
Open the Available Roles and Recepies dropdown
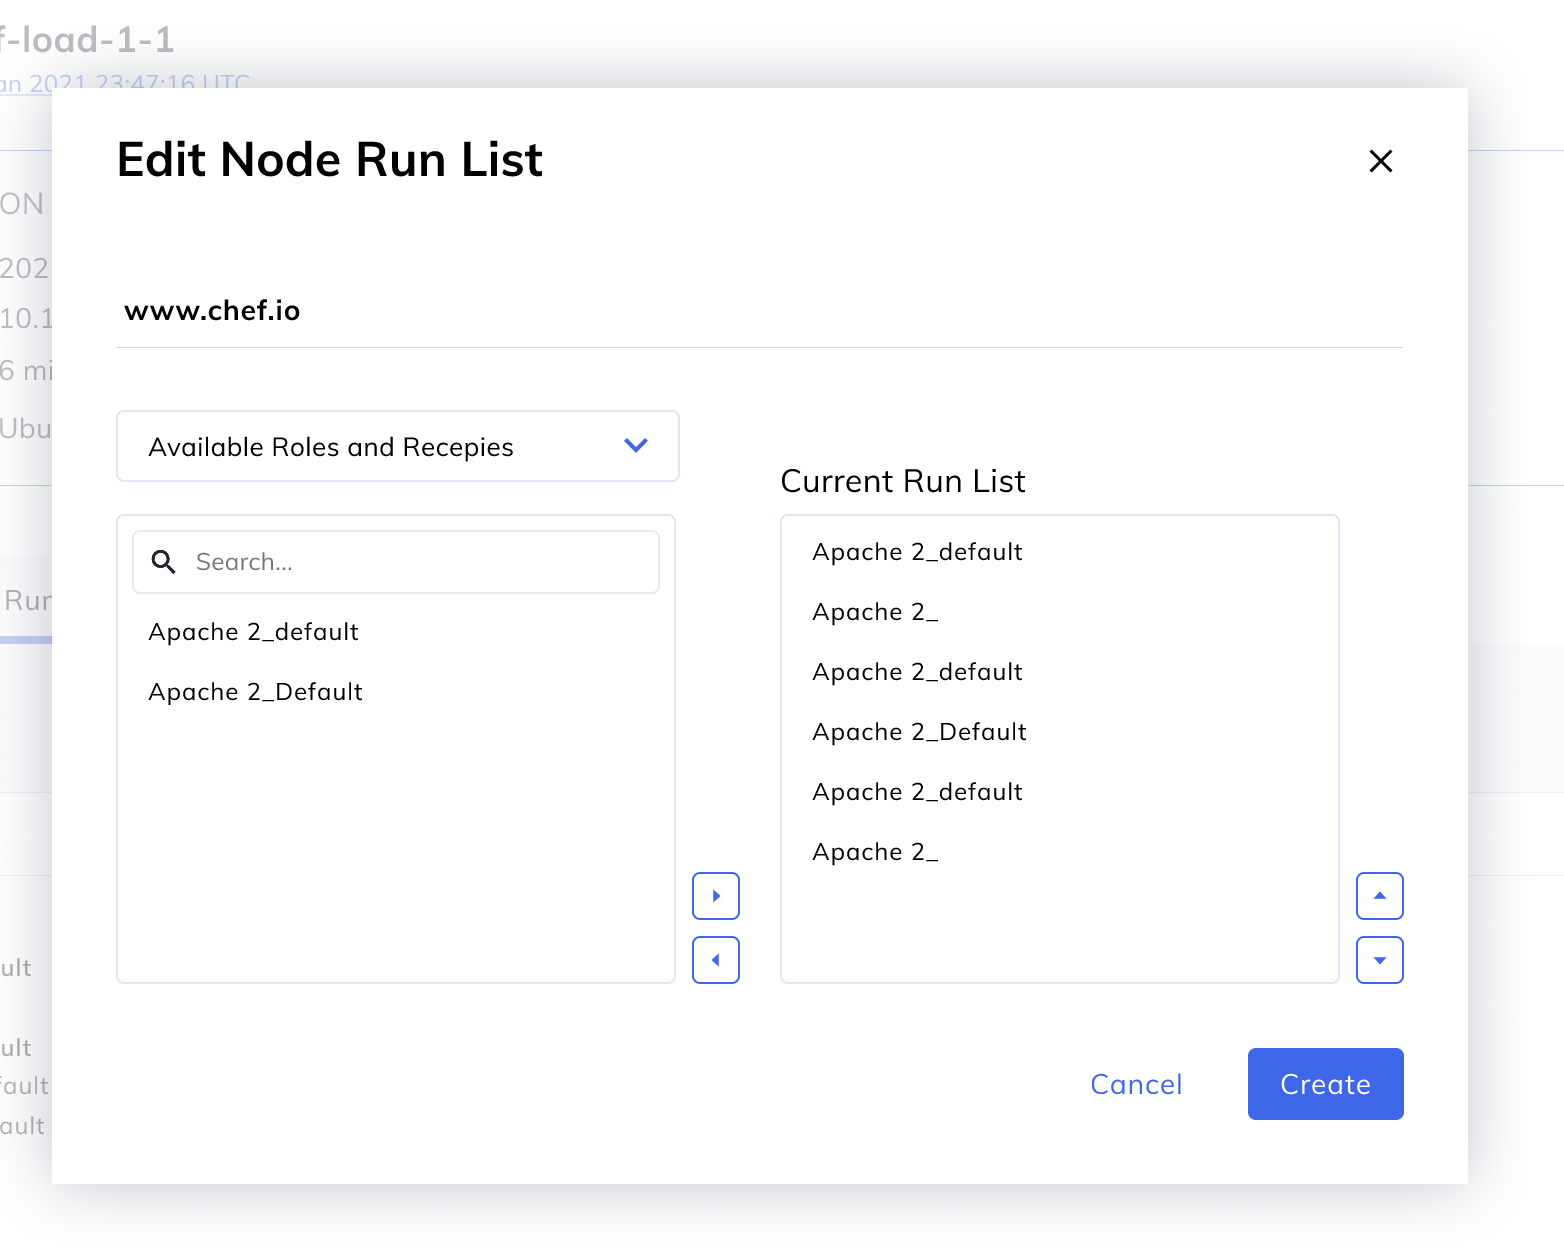coord(397,446)
